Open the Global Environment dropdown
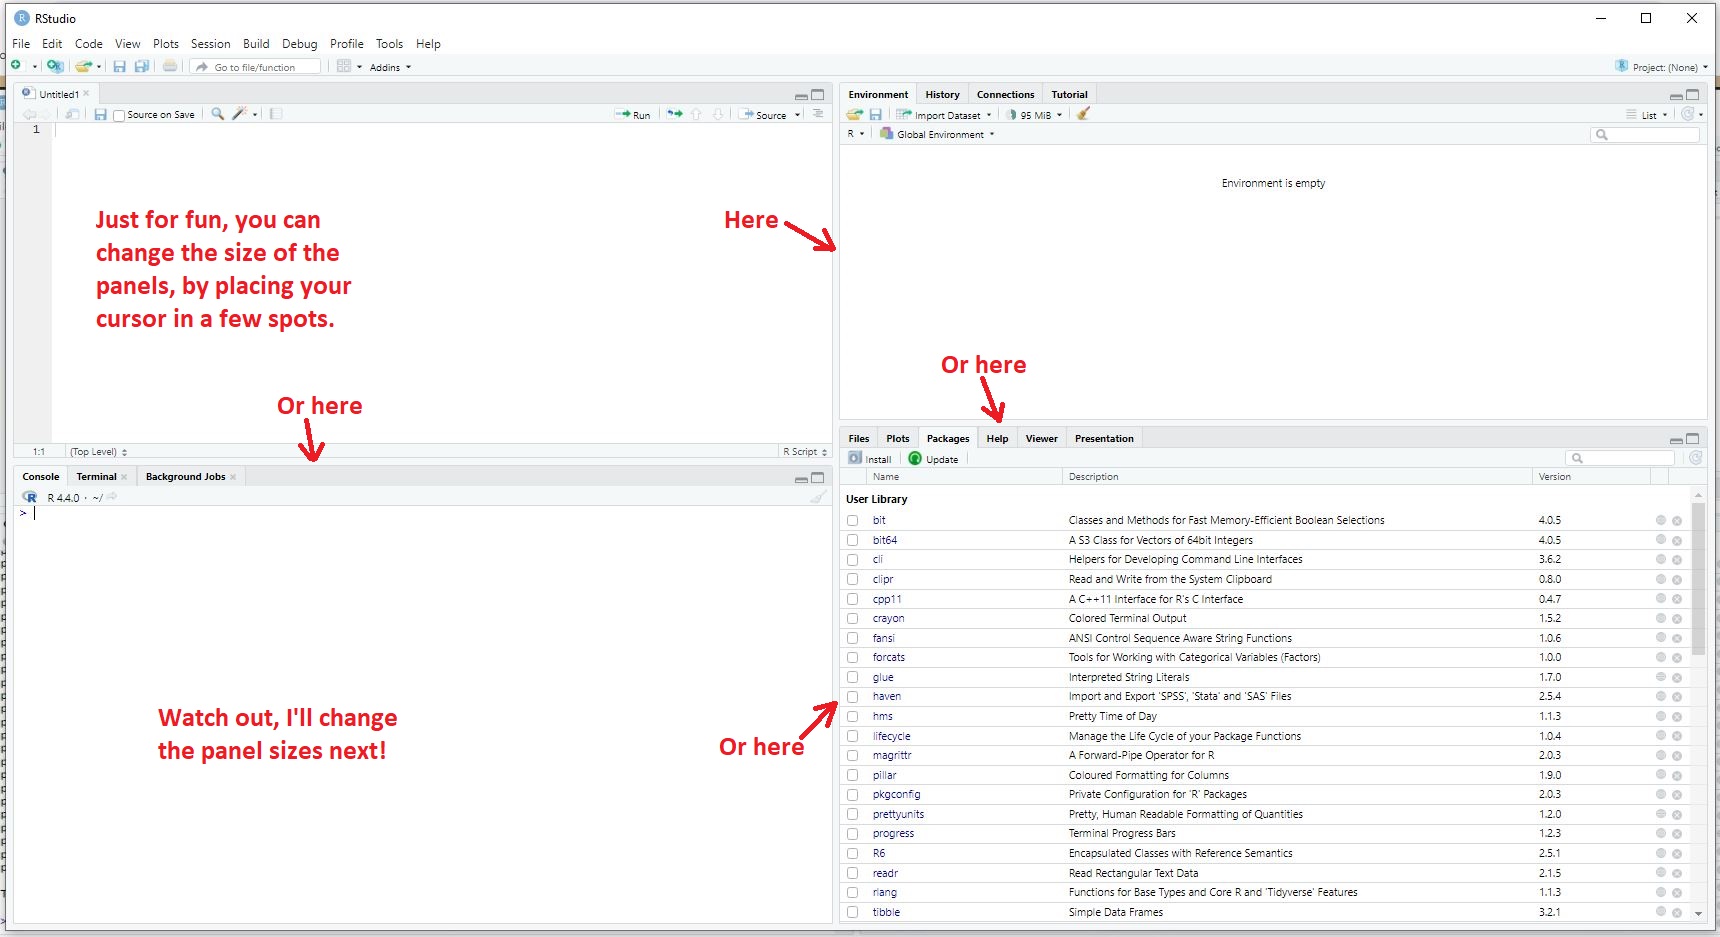Image resolution: width=1720 pixels, height=937 pixels. click(x=939, y=135)
